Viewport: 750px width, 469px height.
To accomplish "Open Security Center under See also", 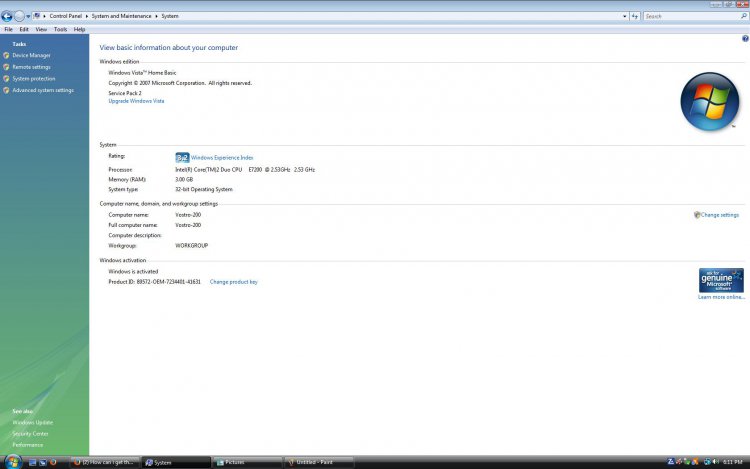I will click(x=30, y=434).
